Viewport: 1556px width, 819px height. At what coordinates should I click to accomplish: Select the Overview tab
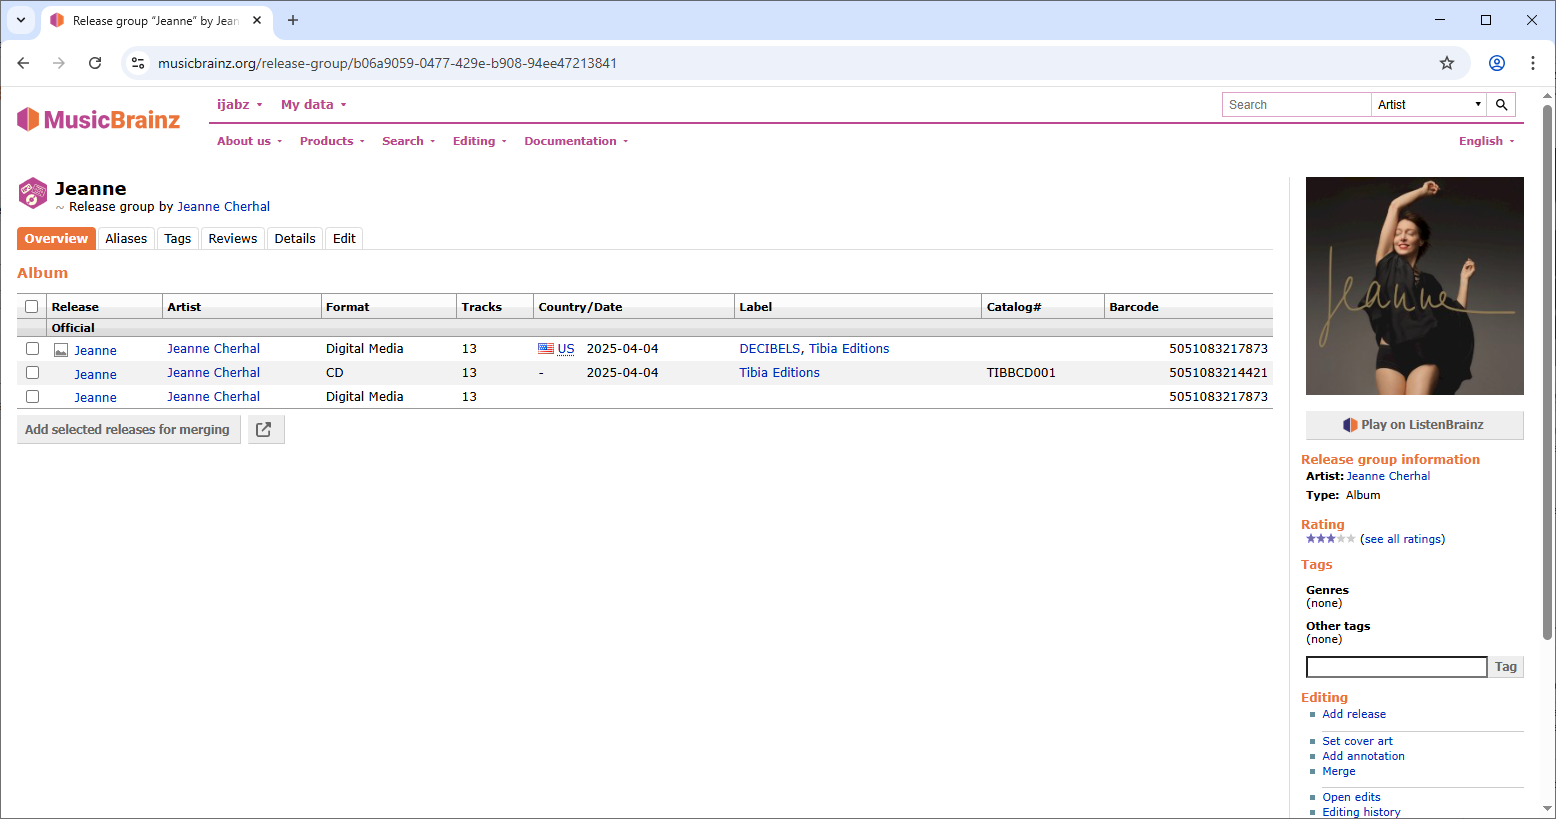(x=56, y=238)
